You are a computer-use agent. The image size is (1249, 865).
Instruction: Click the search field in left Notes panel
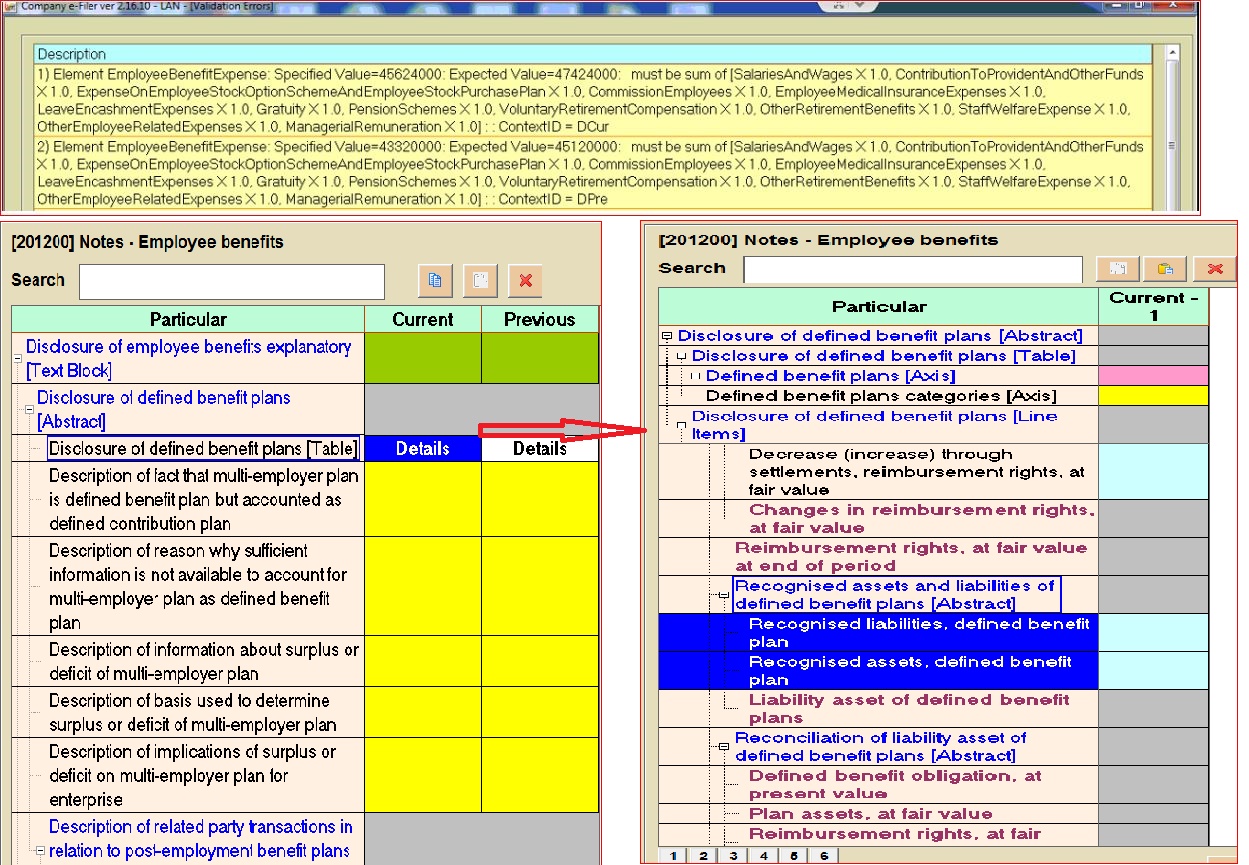[232, 282]
